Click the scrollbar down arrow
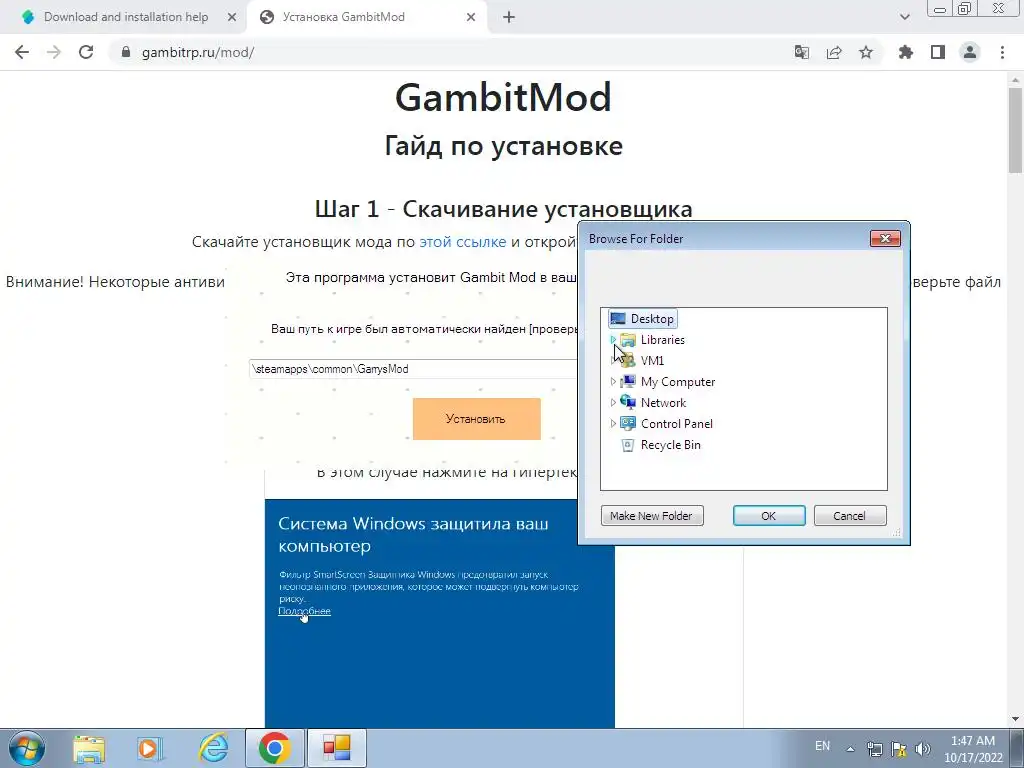Image resolution: width=1024 pixels, height=768 pixels. 1016,720
